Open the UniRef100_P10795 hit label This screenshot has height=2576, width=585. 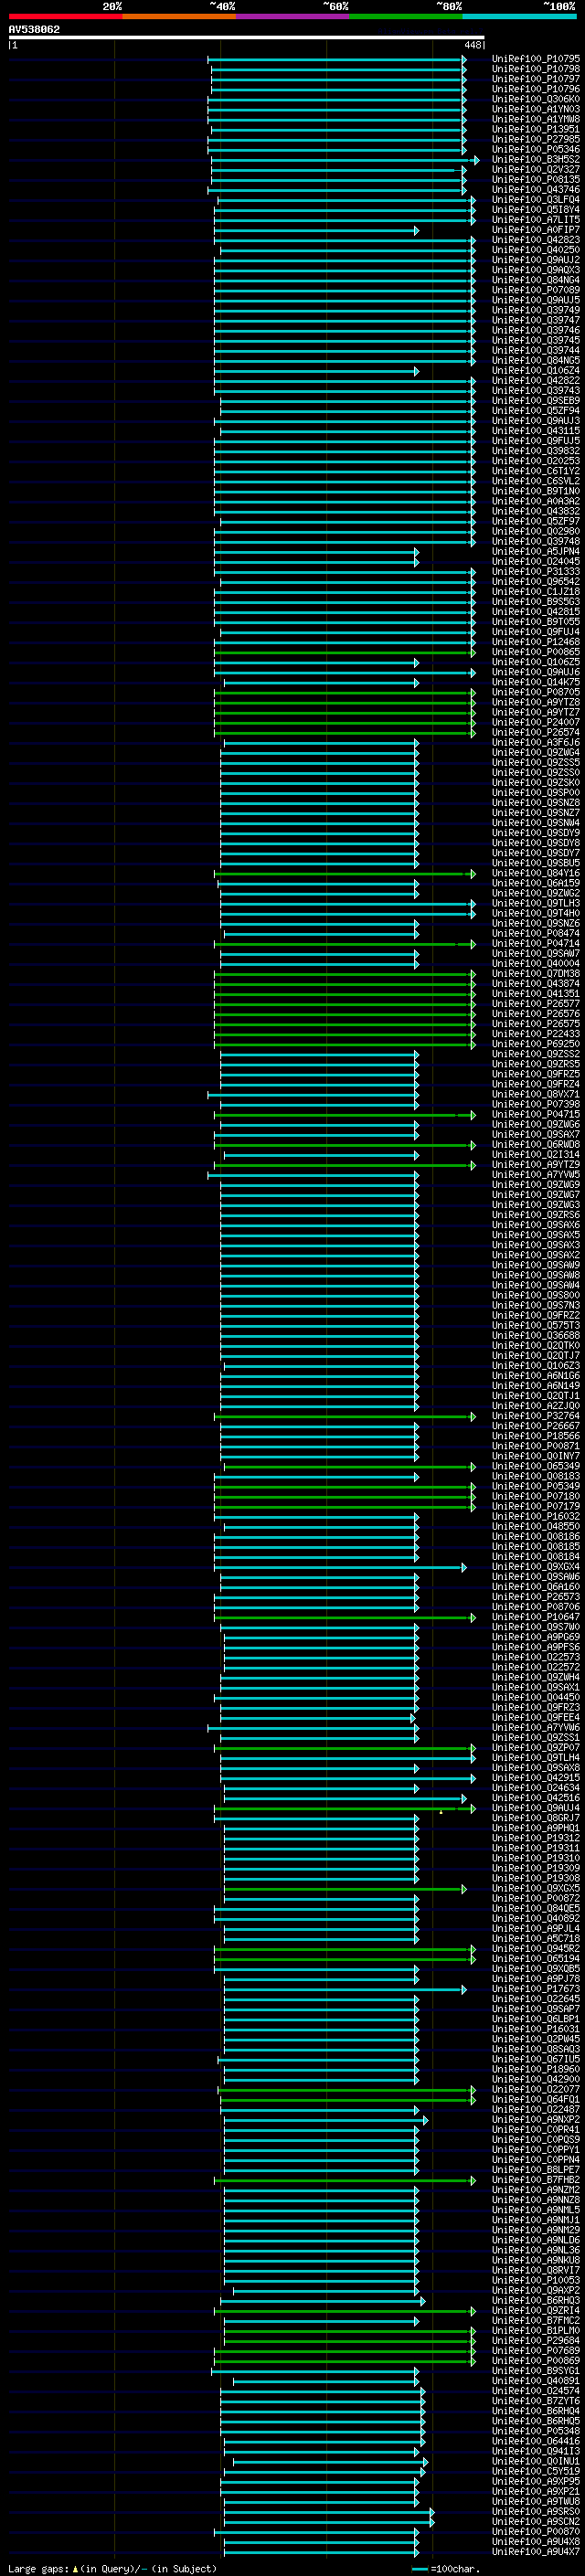coord(536,59)
